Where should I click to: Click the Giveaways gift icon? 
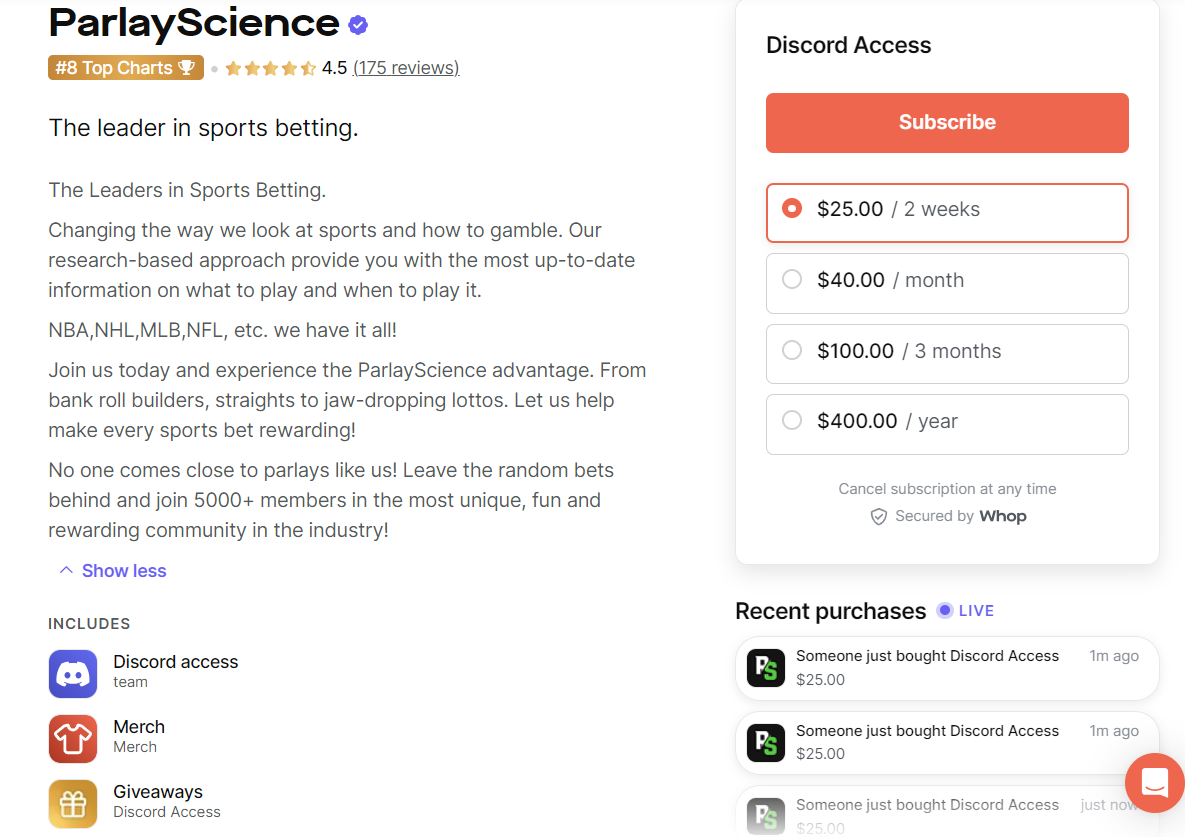pyautogui.click(x=72, y=803)
